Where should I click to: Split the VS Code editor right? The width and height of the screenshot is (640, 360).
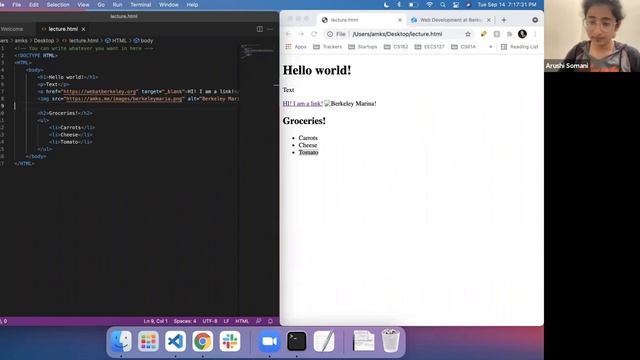[260, 29]
